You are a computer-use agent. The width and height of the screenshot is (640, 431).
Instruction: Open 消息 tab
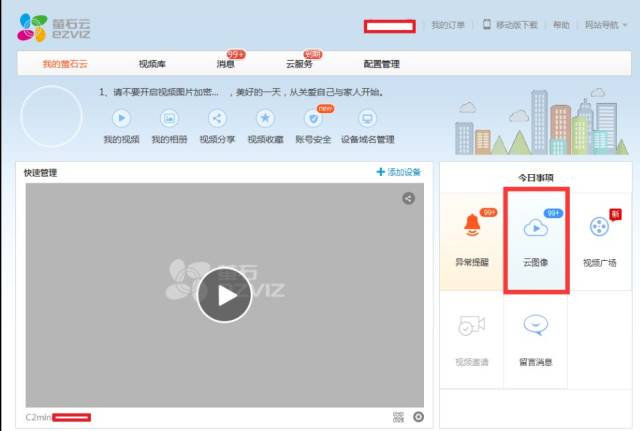tap(226, 64)
